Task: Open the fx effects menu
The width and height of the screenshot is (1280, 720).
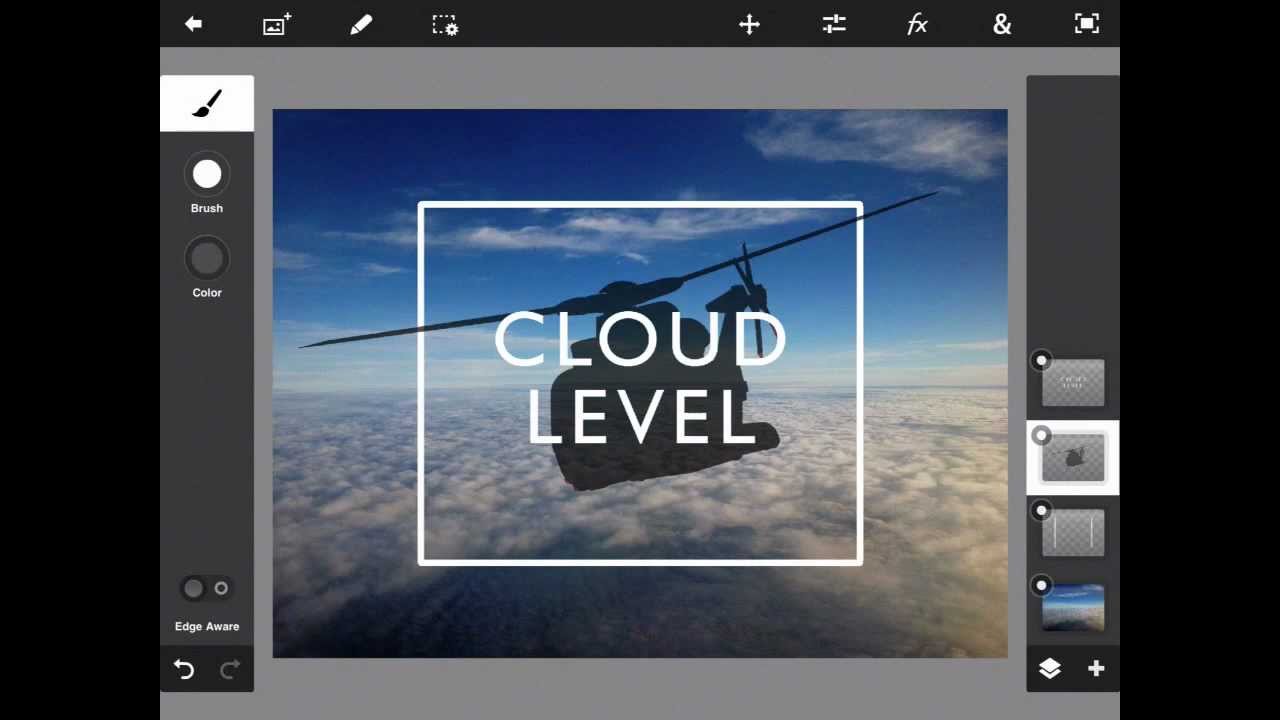Action: click(917, 24)
